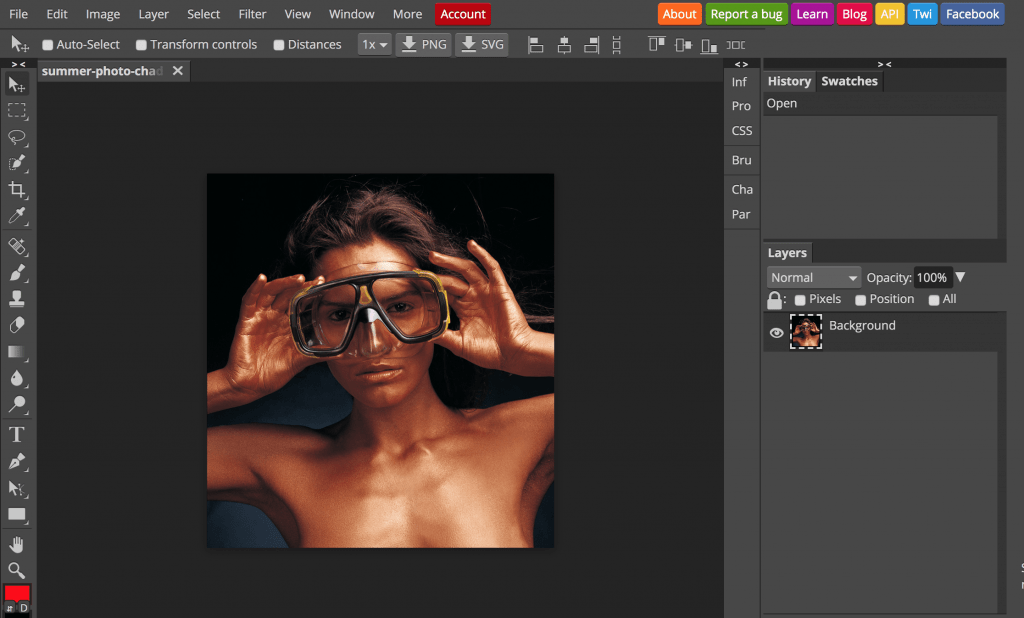Select the Rectangular Marquee tool

[x=17, y=111]
